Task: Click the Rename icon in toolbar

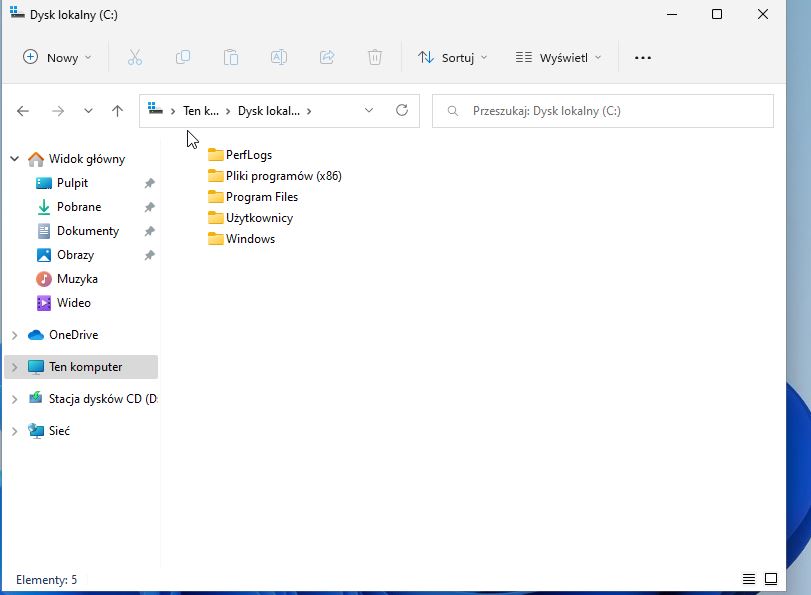Action: (x=279, y=57)
